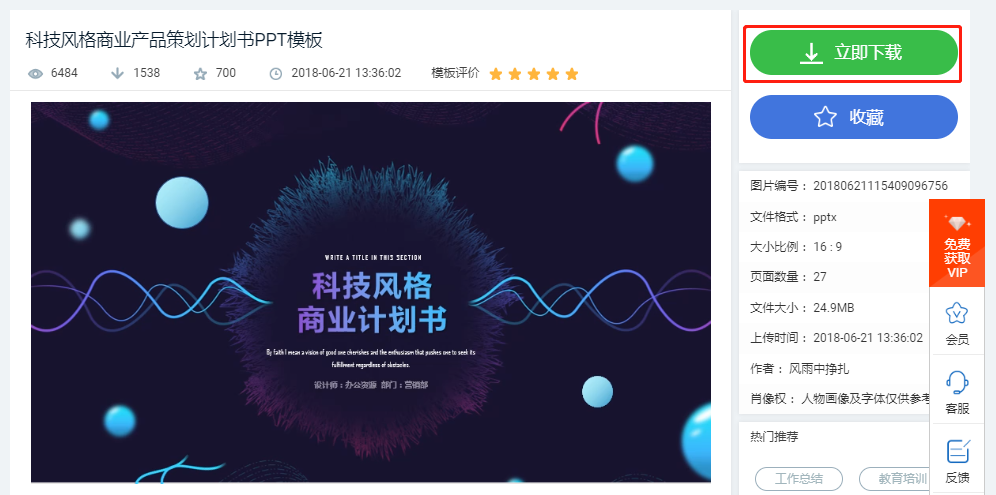
Task: Click the clock icon next to upload date
Action: pyautogui.click(x=276, y=74)
